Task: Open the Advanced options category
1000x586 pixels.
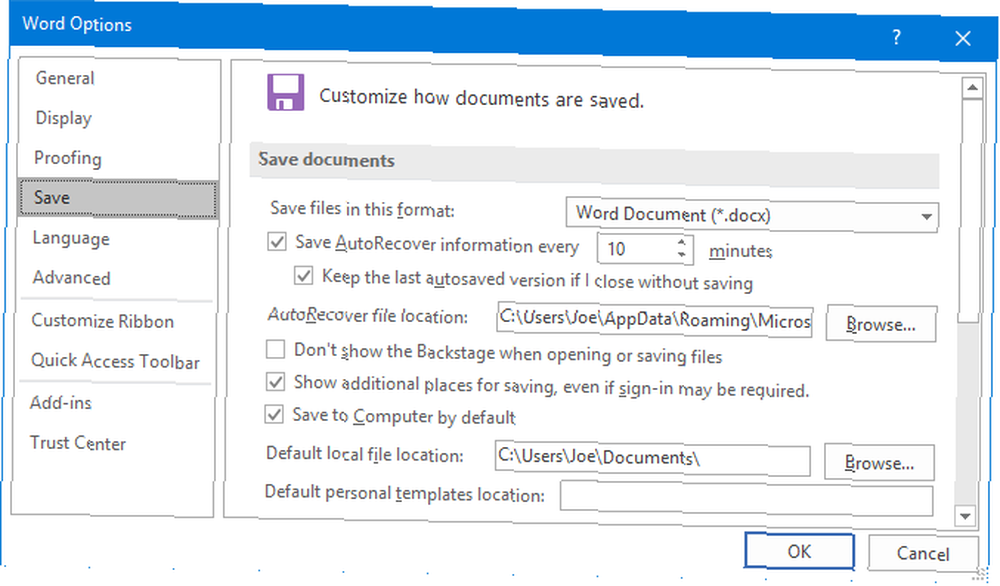Action: 71,278
